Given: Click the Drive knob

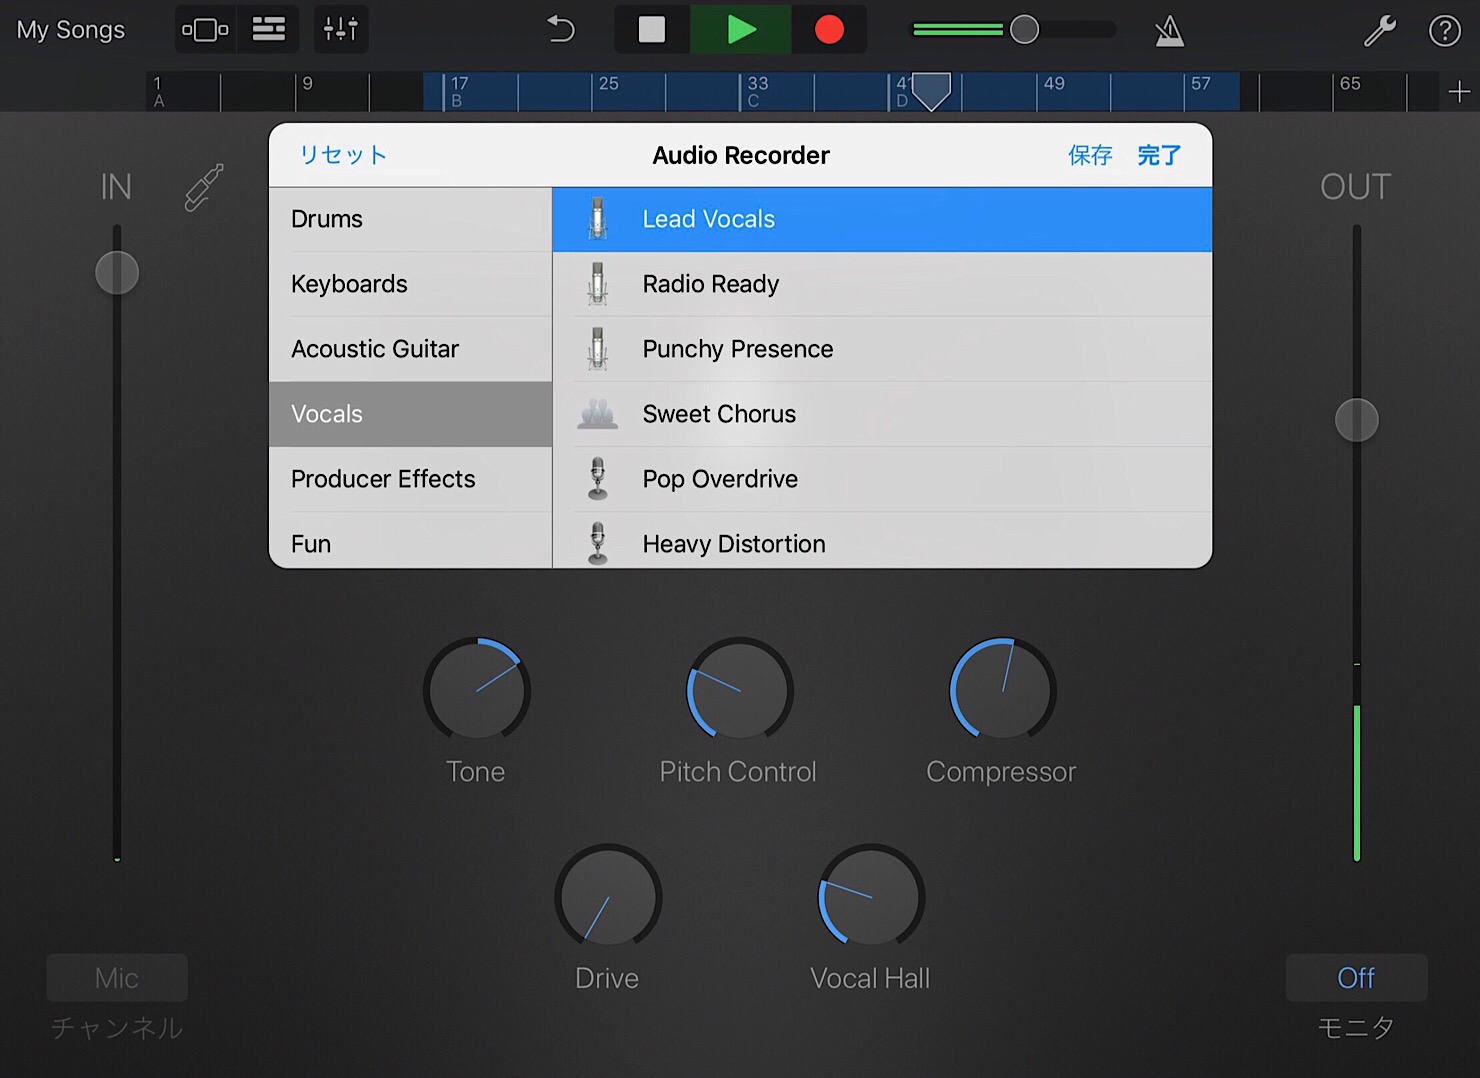Looking at the screenshot, I should [608, 897].
